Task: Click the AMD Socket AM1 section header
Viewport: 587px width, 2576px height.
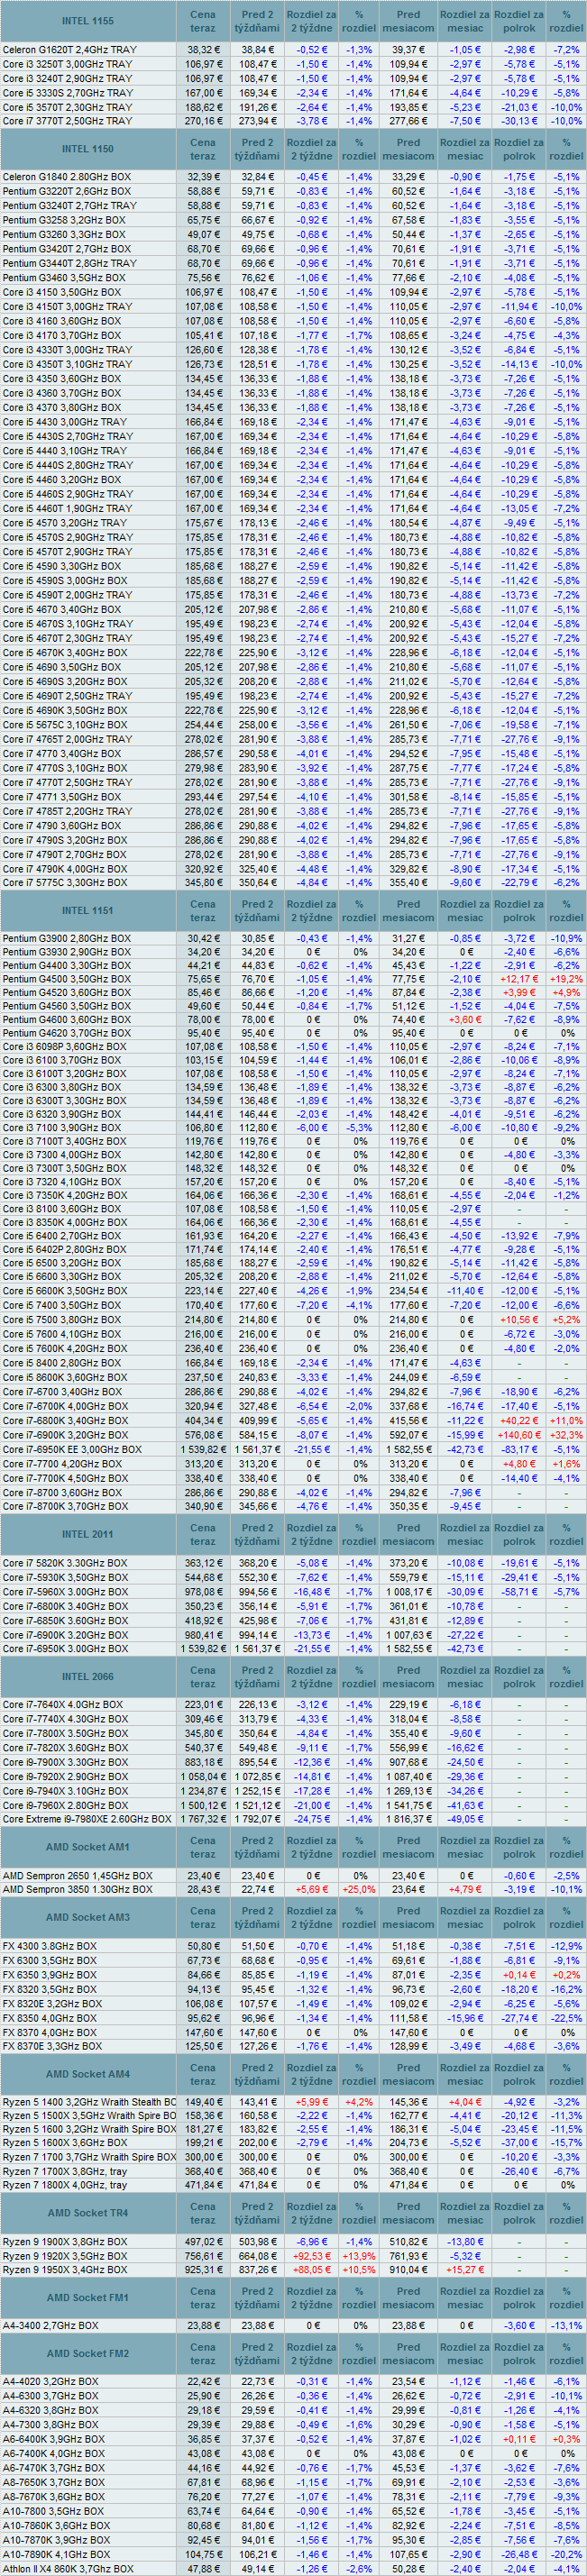Action: (x=88, y=1847)
